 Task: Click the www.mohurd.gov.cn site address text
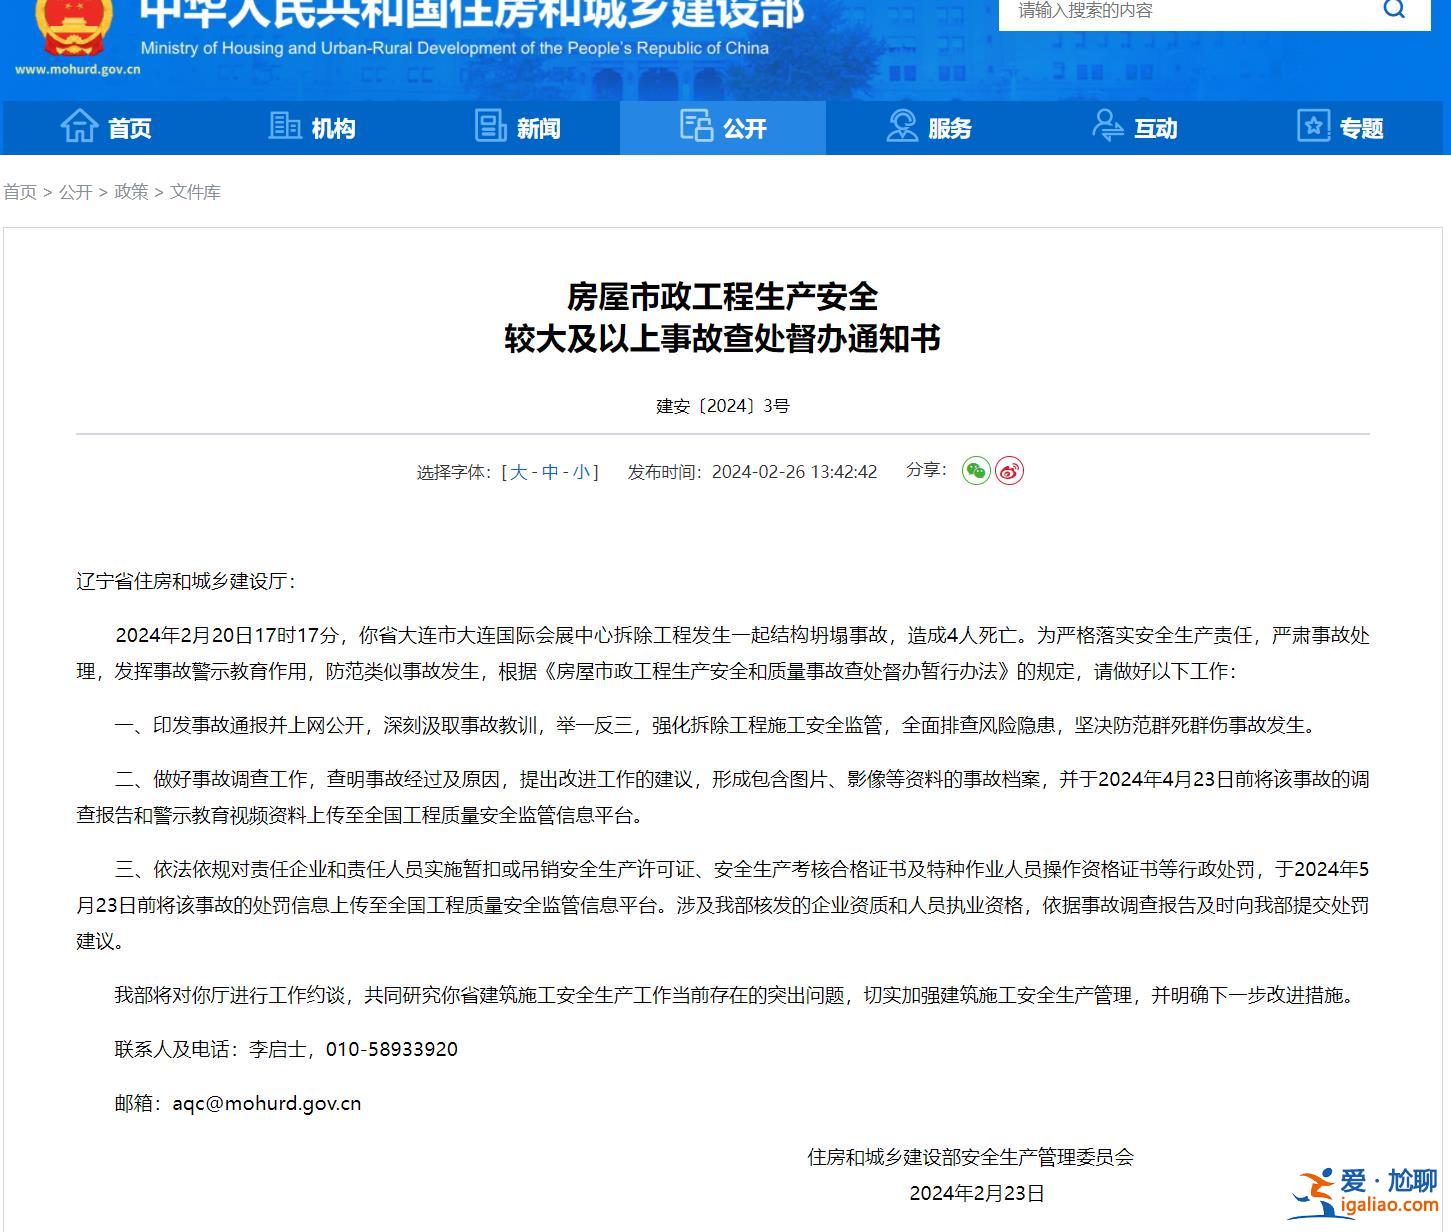pos(77,70)
